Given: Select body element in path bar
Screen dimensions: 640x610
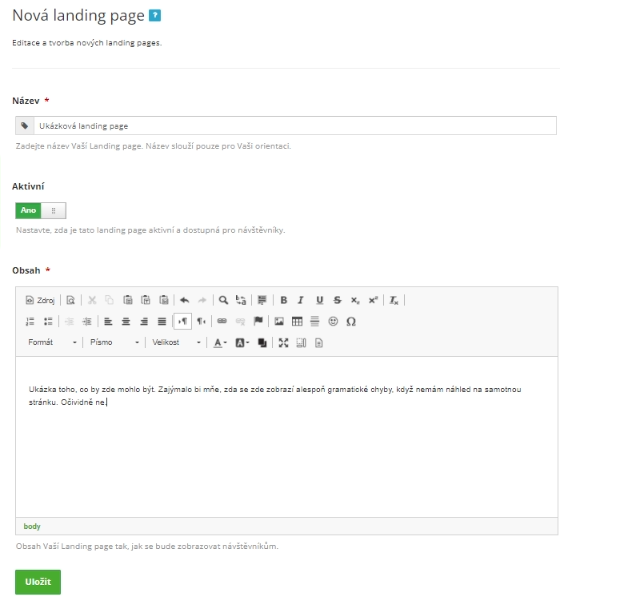Looking at the screenshot, I should pos(32,526).
